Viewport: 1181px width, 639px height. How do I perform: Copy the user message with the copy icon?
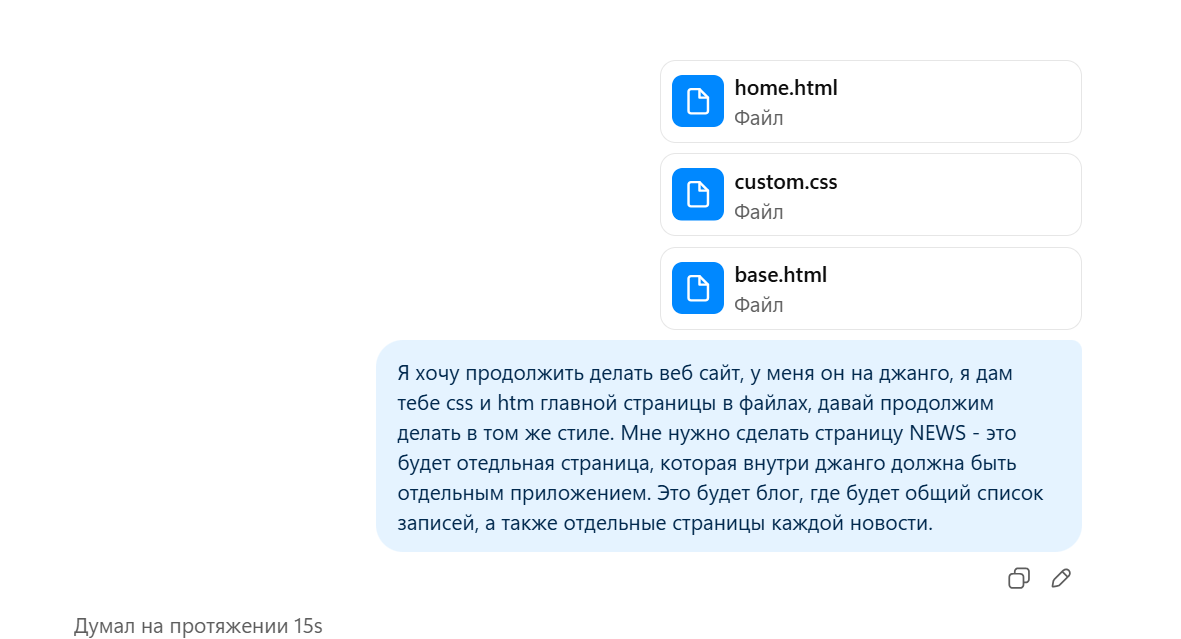coord(1019,578)
